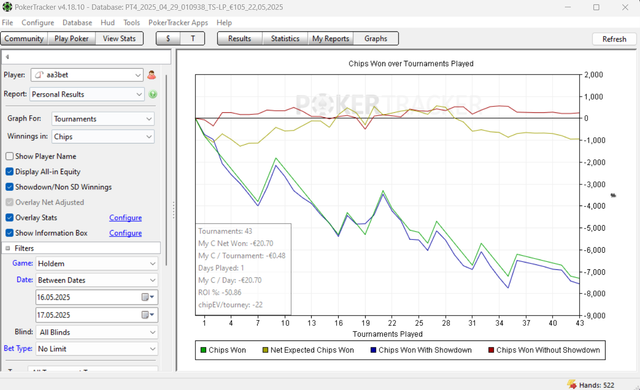The width and height of the screenshot is (640, 390).
Task: Open the Statistics tab
Action: [x=285, y=38]
